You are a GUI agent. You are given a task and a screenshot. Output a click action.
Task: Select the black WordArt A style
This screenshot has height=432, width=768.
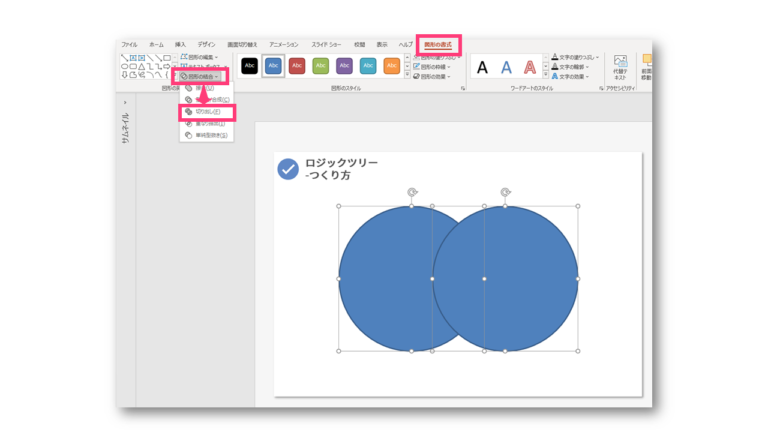[482, 67]
